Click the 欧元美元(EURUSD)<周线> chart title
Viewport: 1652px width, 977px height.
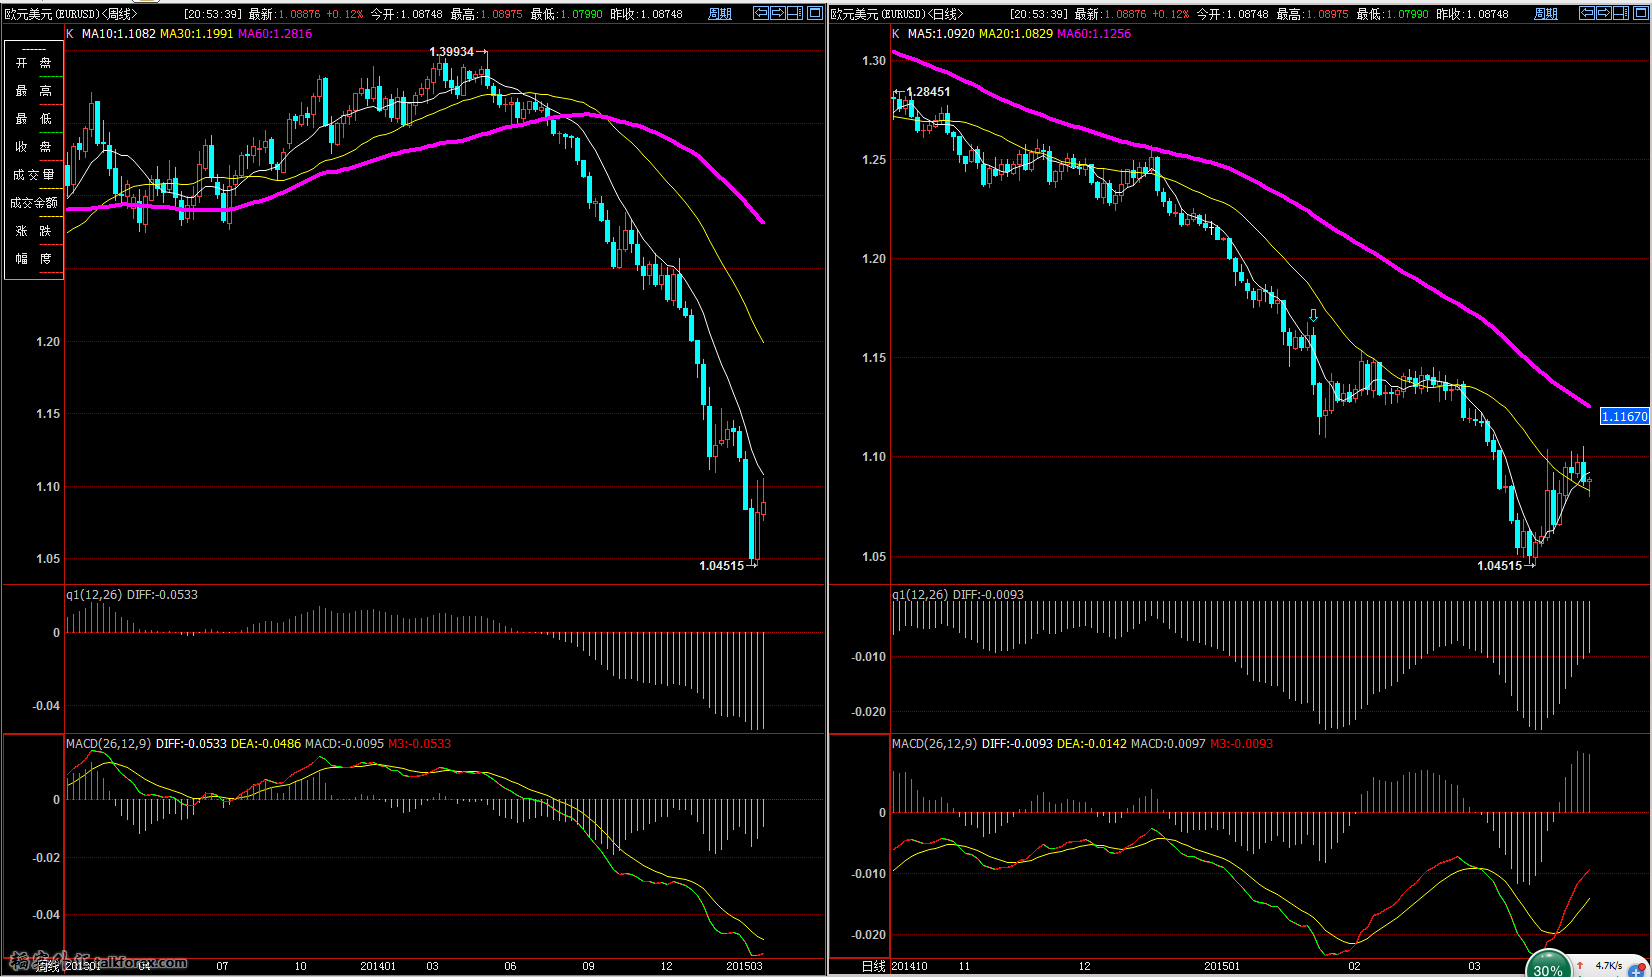tap(72, 14)
